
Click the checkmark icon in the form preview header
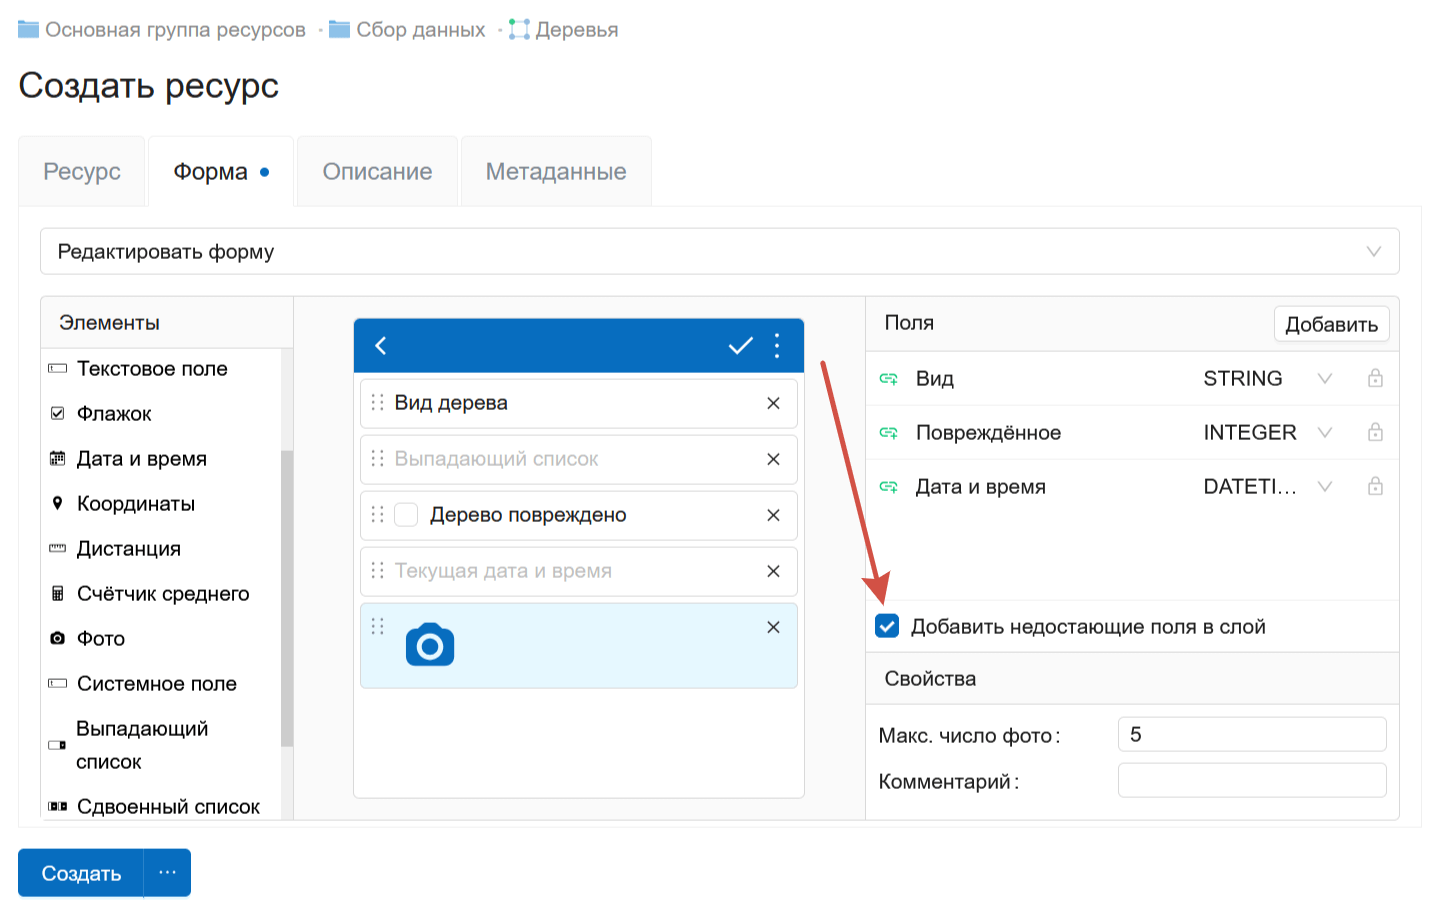pyautogui.click(x=740, y=346)
